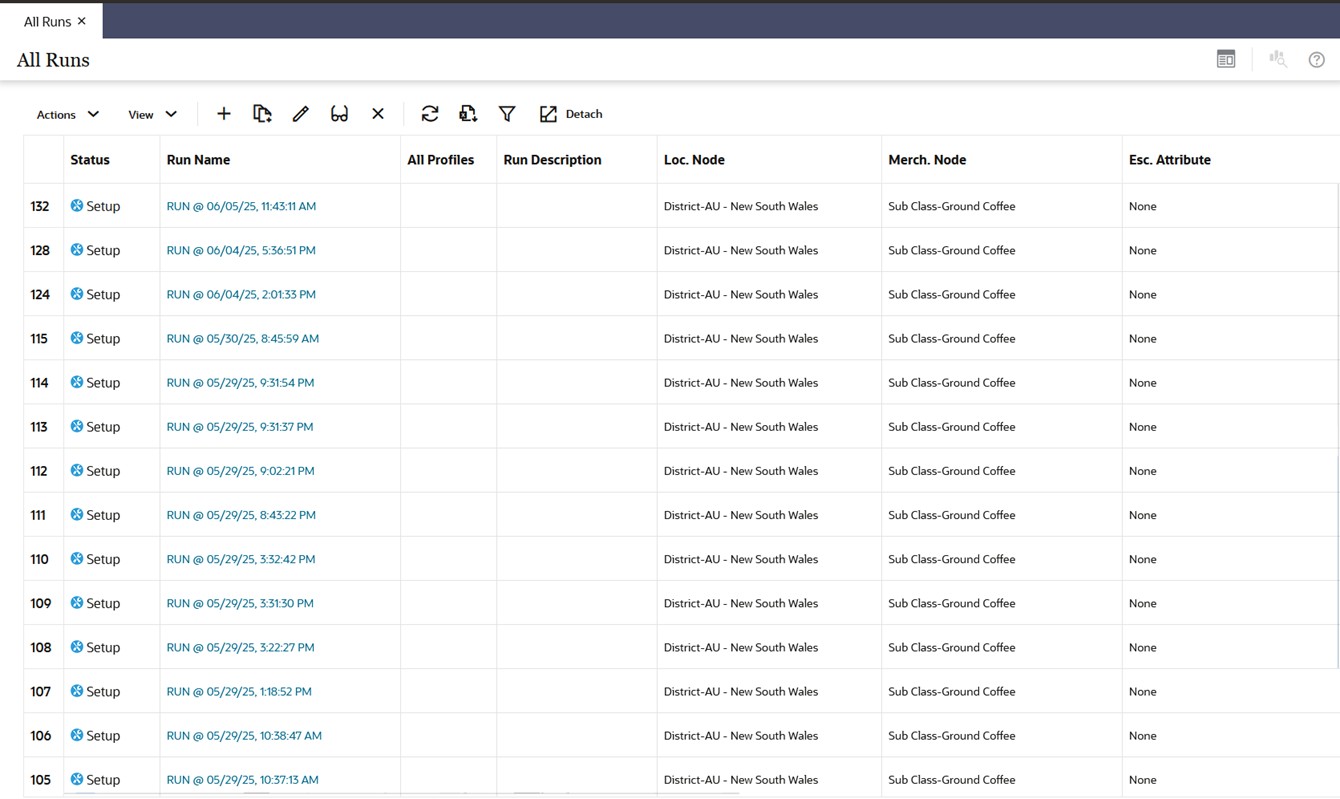Click the Run Name column header
The height and width of the screenshot is (799, 1340).
pyautogui.click(x=198, y=159)
